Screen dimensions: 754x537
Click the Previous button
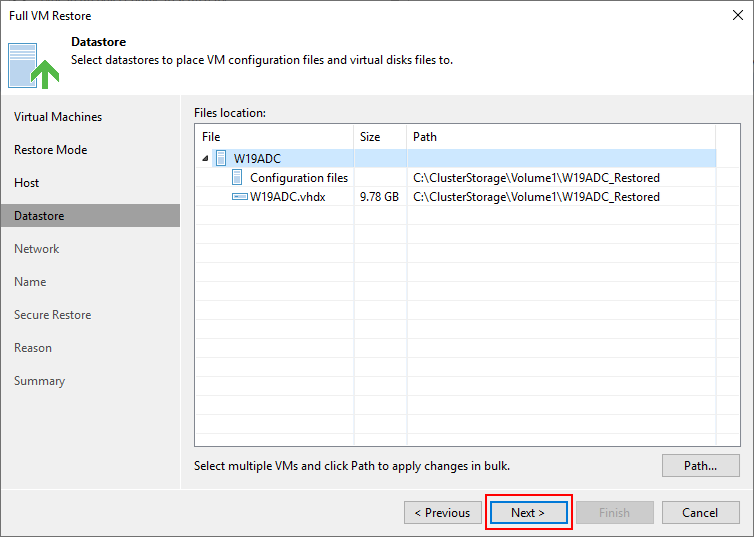tap(443, 512)
